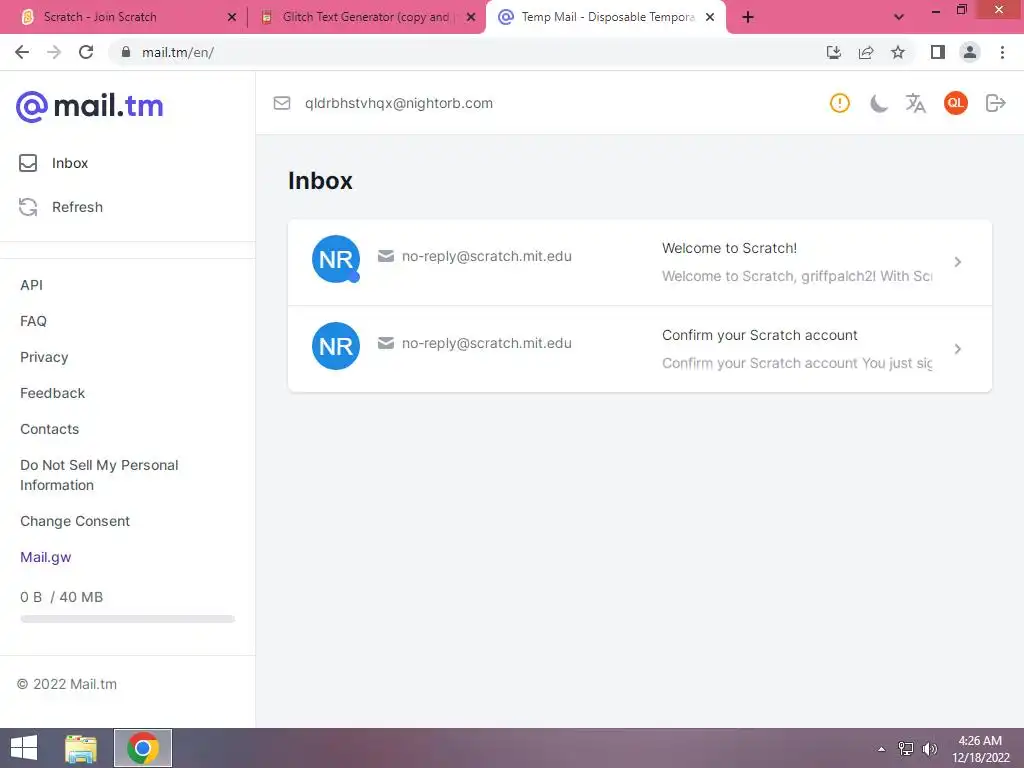Click the sender envelope icon in the Welcome row
Viewport: 1024px width, 768px height.
[386, 256]
